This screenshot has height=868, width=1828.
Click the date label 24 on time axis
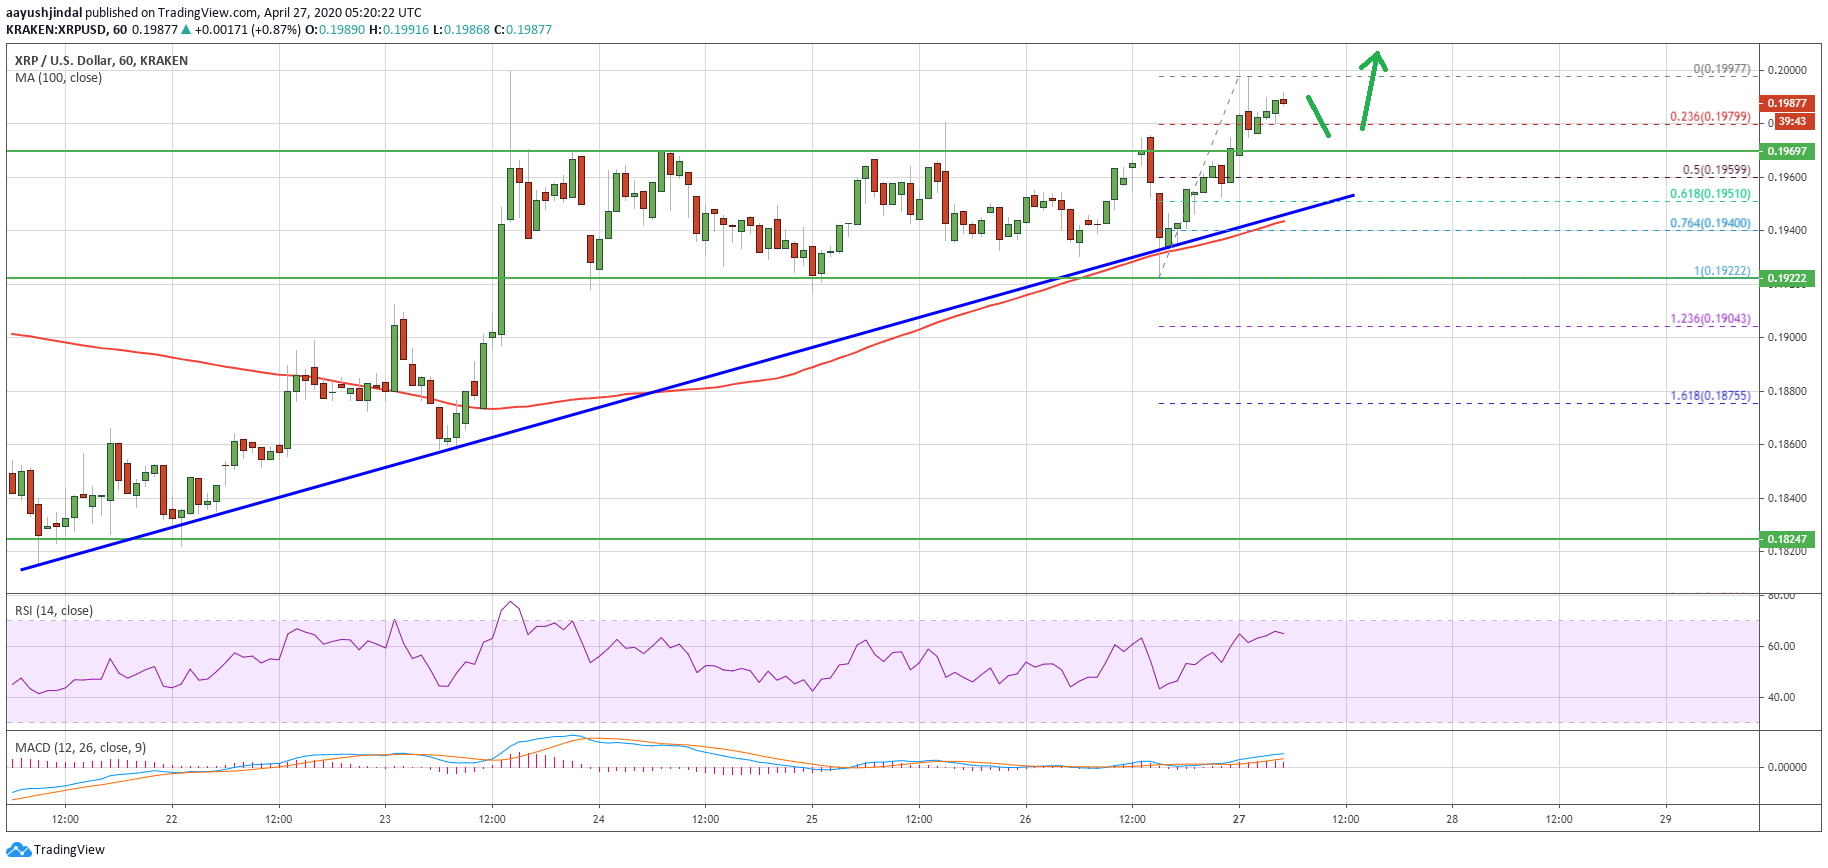tap(598, 819)
